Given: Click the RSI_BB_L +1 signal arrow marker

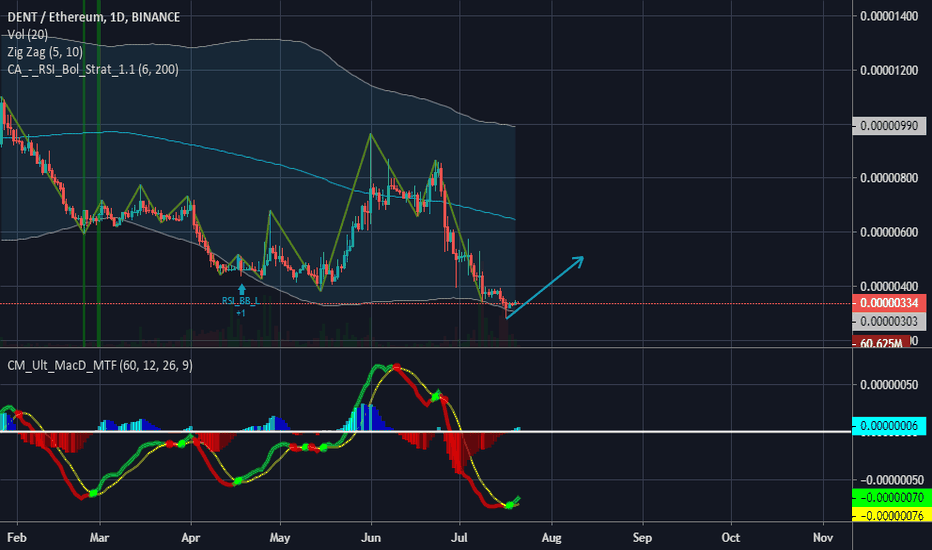Looking at the screenshot, I should [241, 290].
